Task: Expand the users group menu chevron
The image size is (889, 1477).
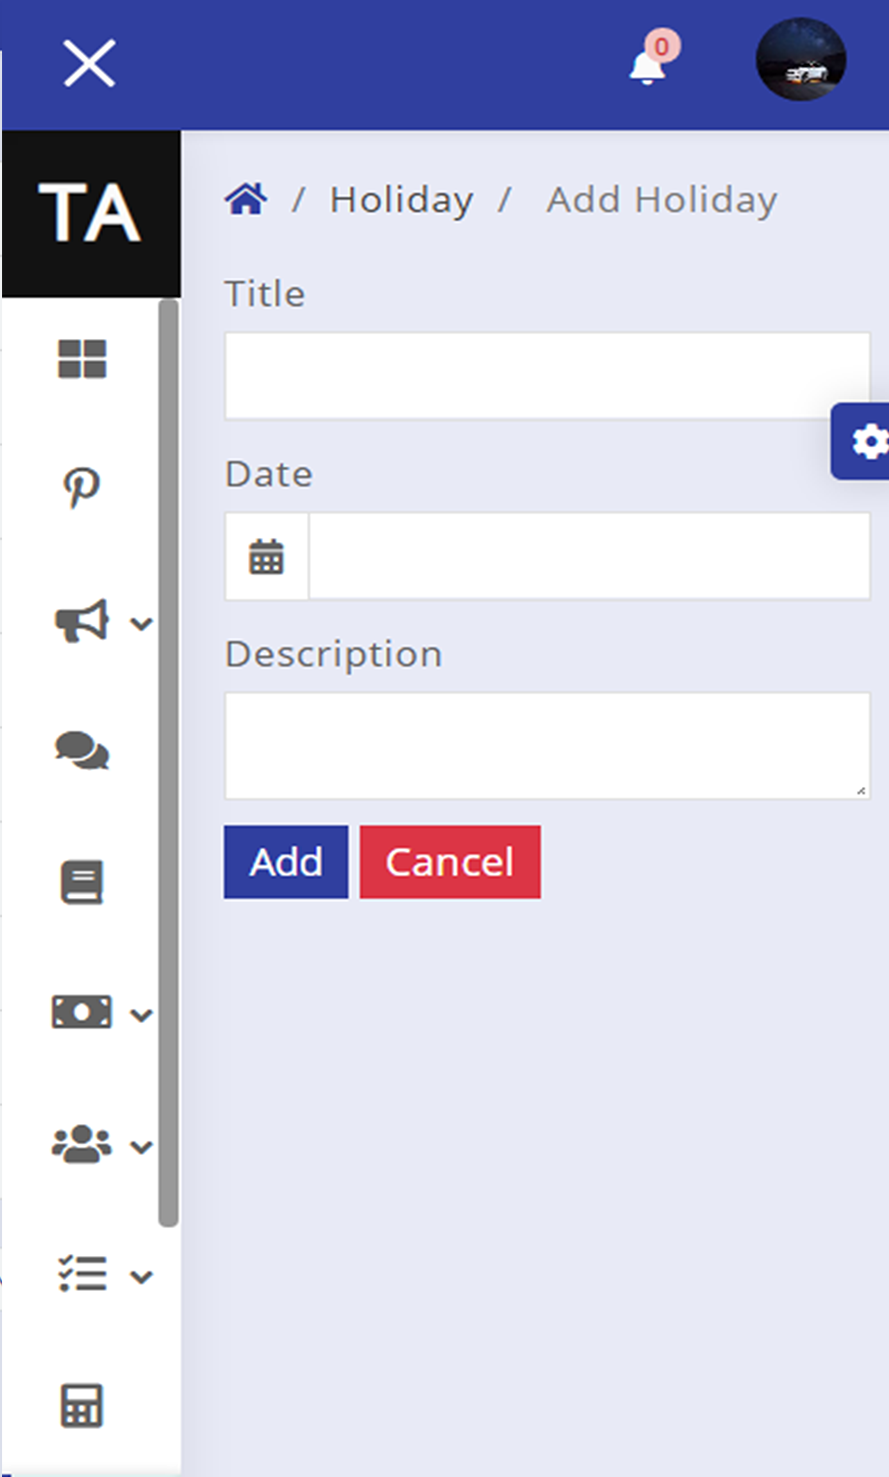Action: coord(142,1147)
